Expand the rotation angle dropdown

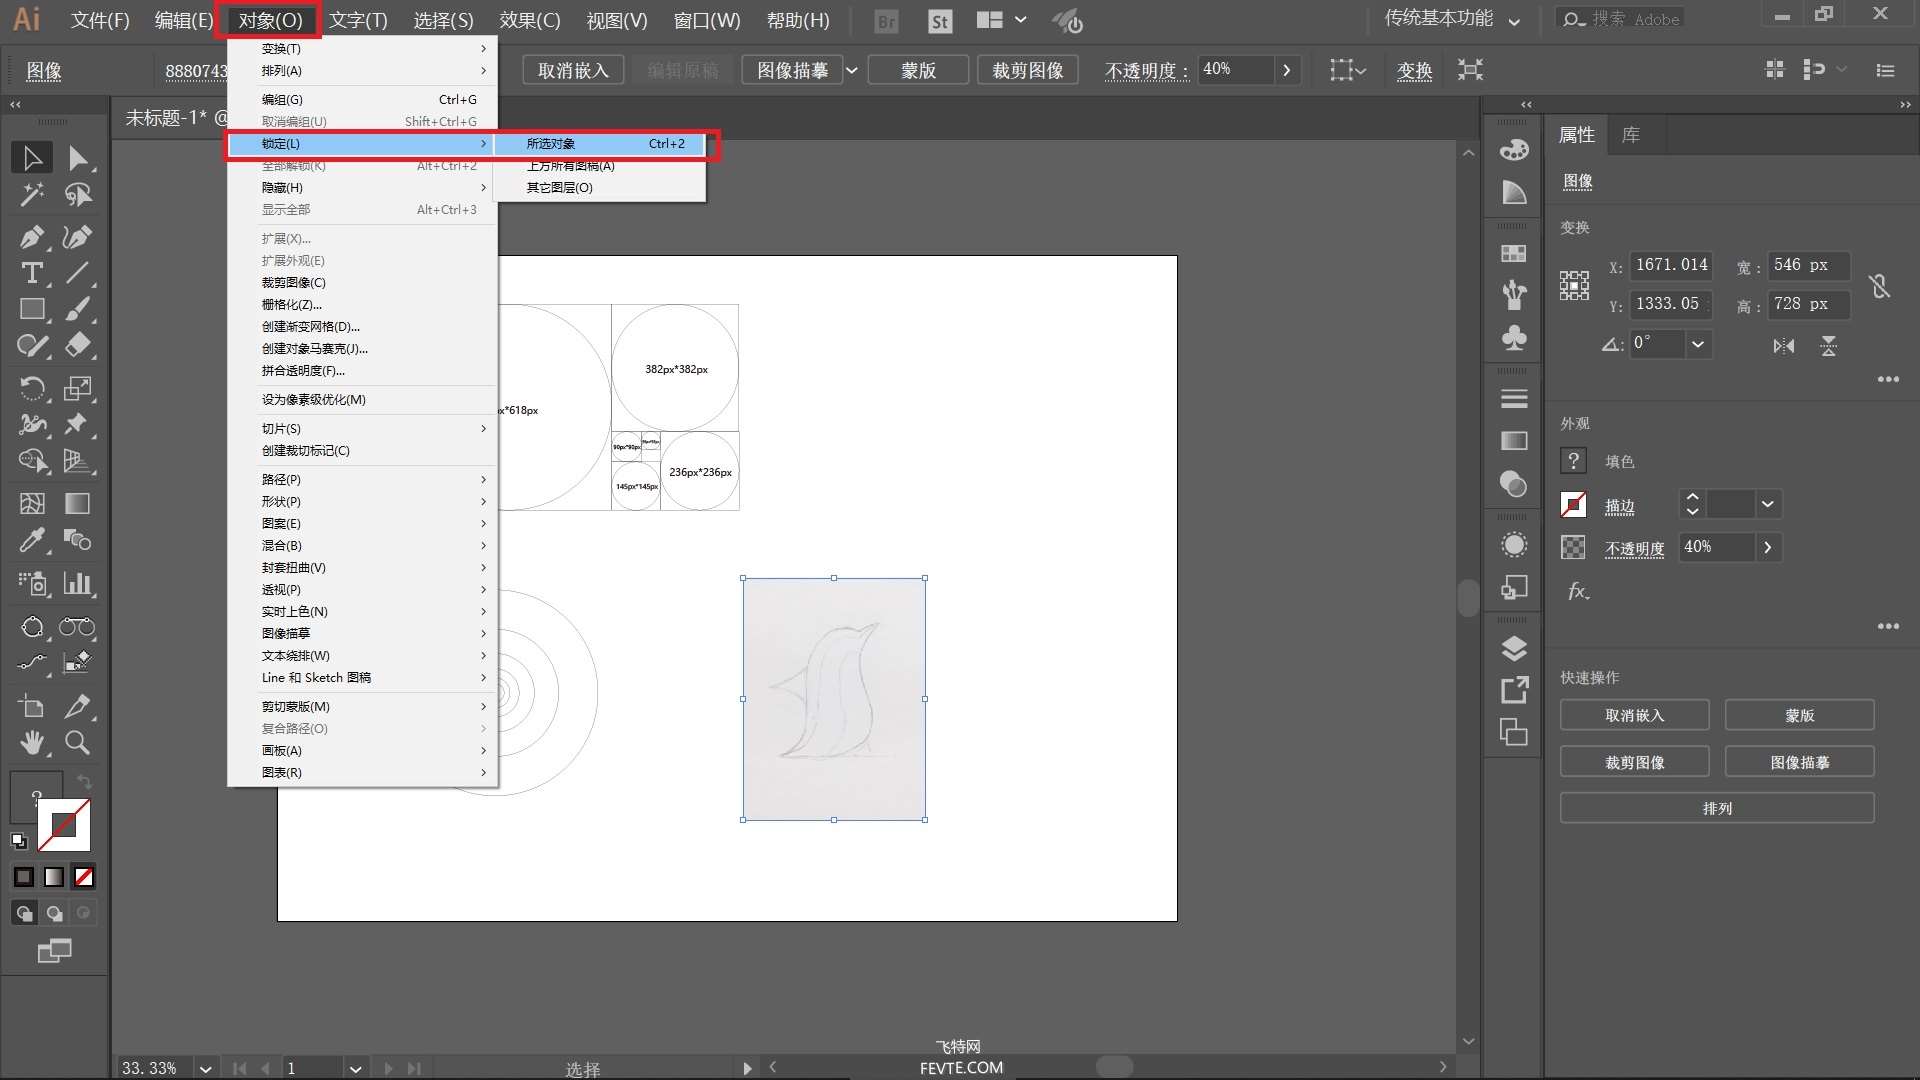[x=1698, y=344]
